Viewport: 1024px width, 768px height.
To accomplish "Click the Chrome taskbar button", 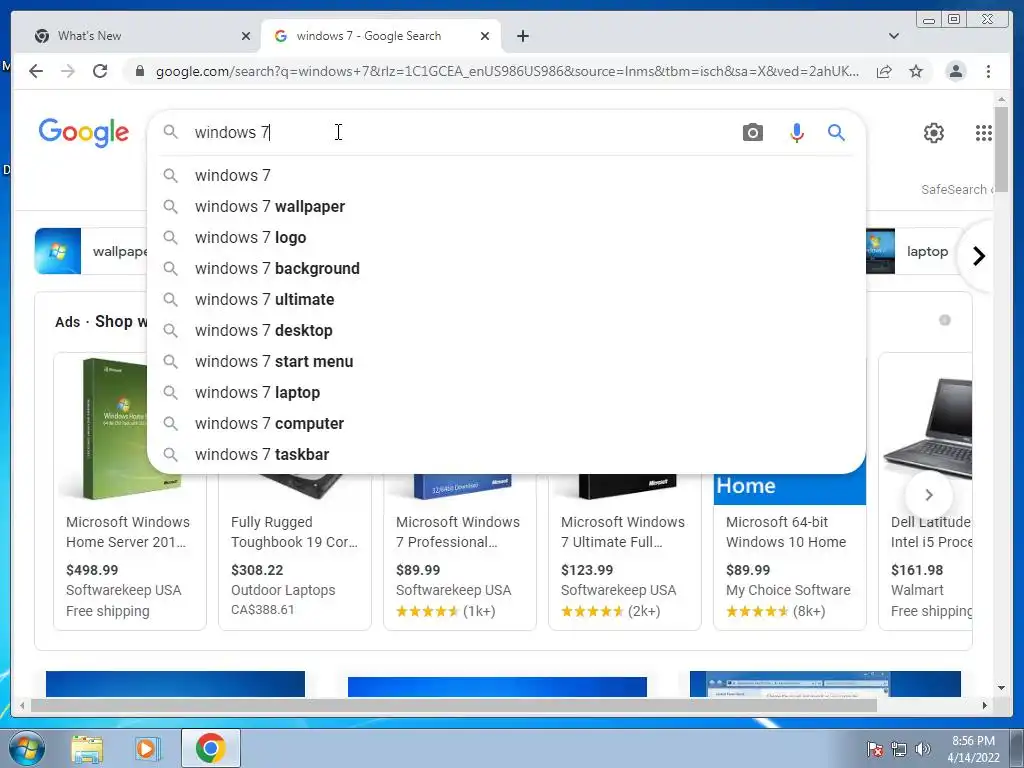I will point(210,748).
